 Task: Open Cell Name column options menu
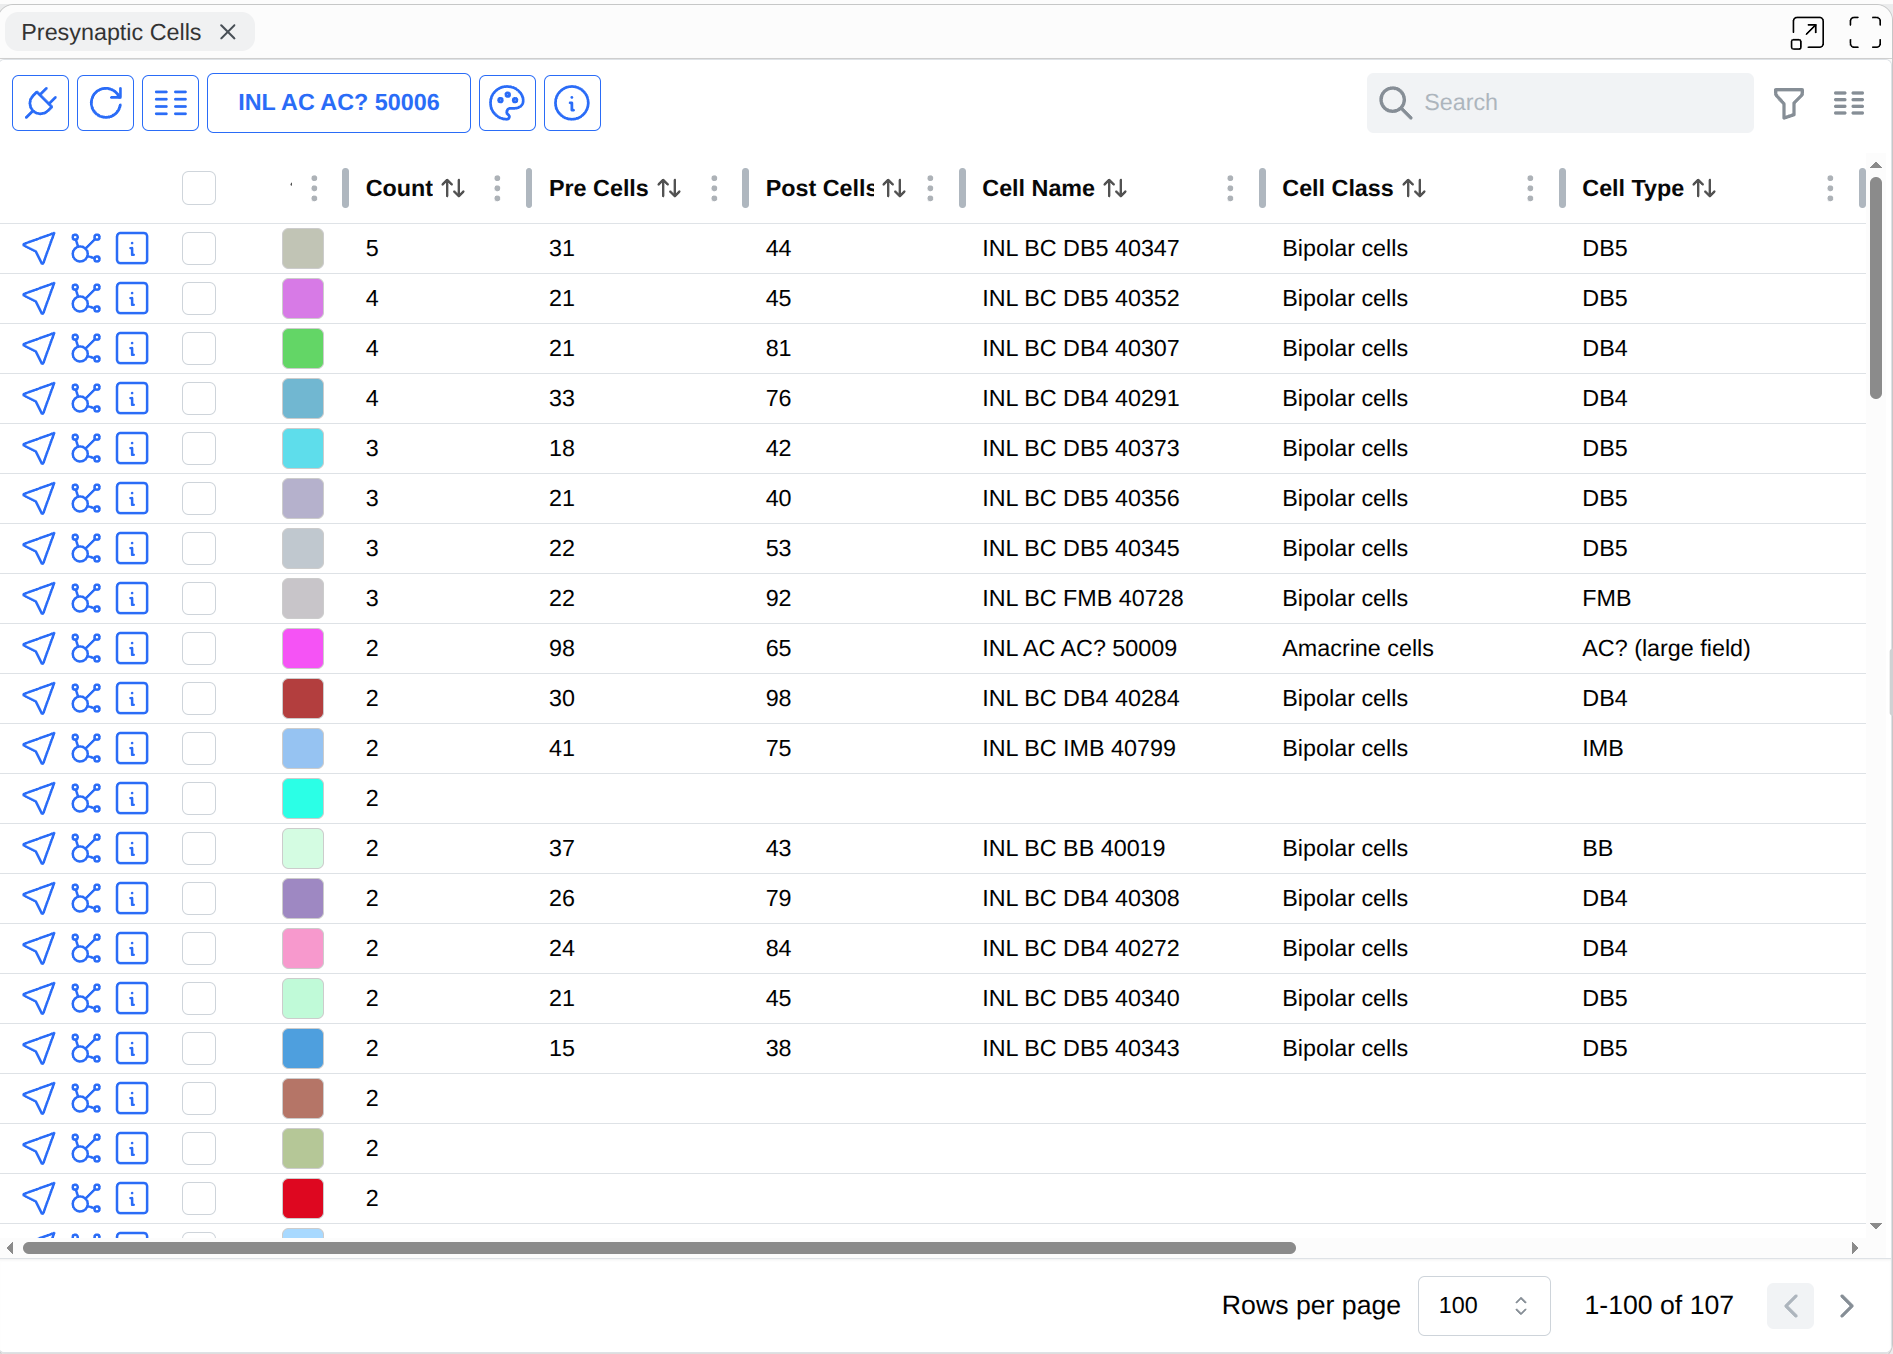pyautogui.click(x=1230, y=188)
